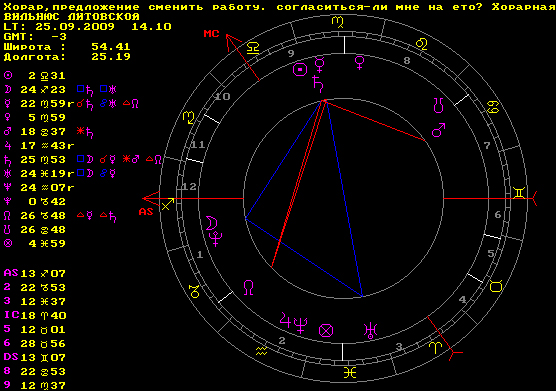The image size is (556, 391).
Task: Click the Mars glyph near house 7
Action: point(438,130)
